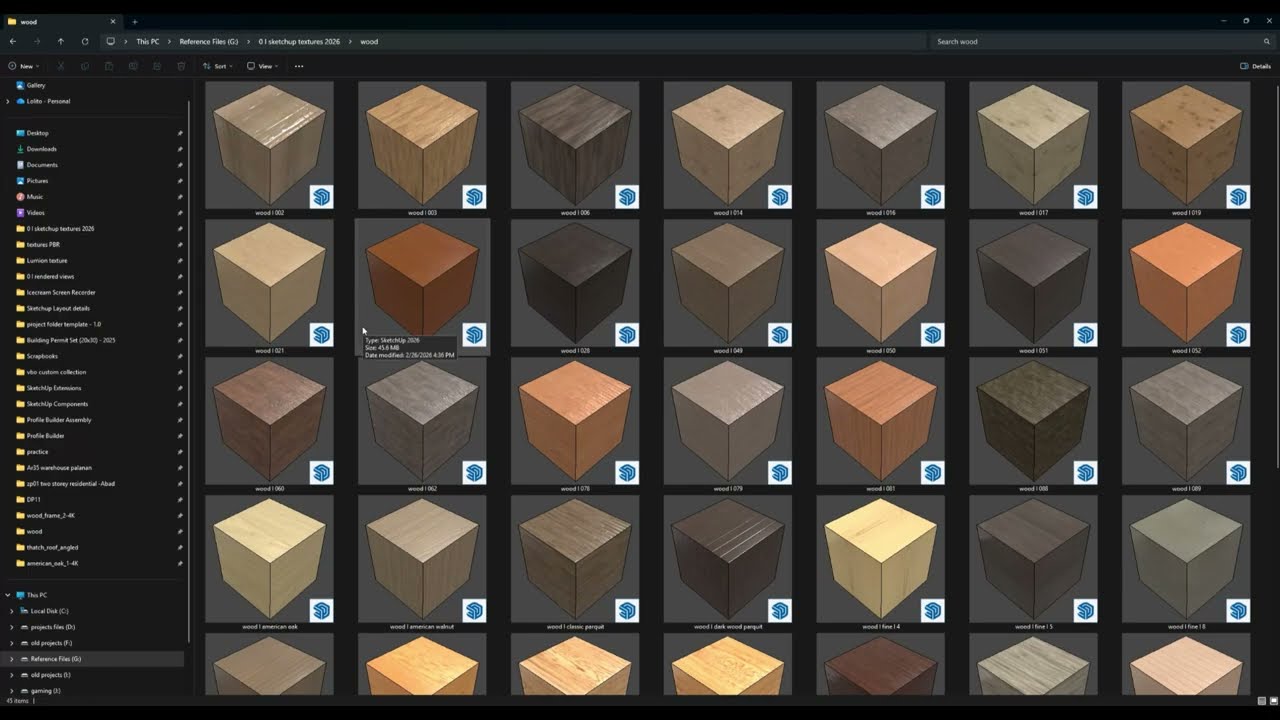Select wood l 081 thumbnail
The image size is (1280, 720).
(x=881, y=421)
